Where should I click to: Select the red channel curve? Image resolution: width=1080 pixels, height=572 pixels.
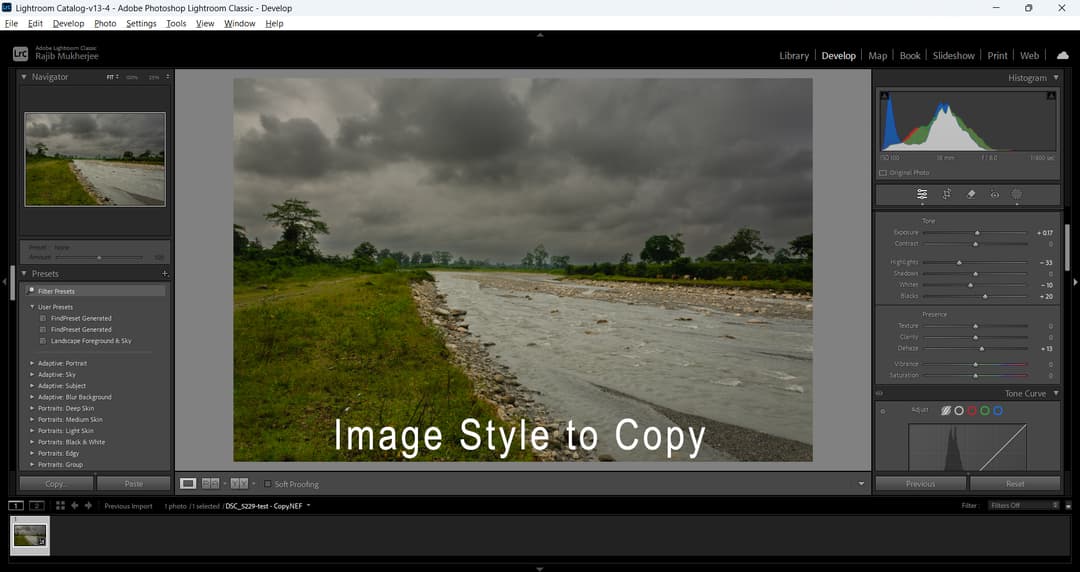(x=972, y=411)
